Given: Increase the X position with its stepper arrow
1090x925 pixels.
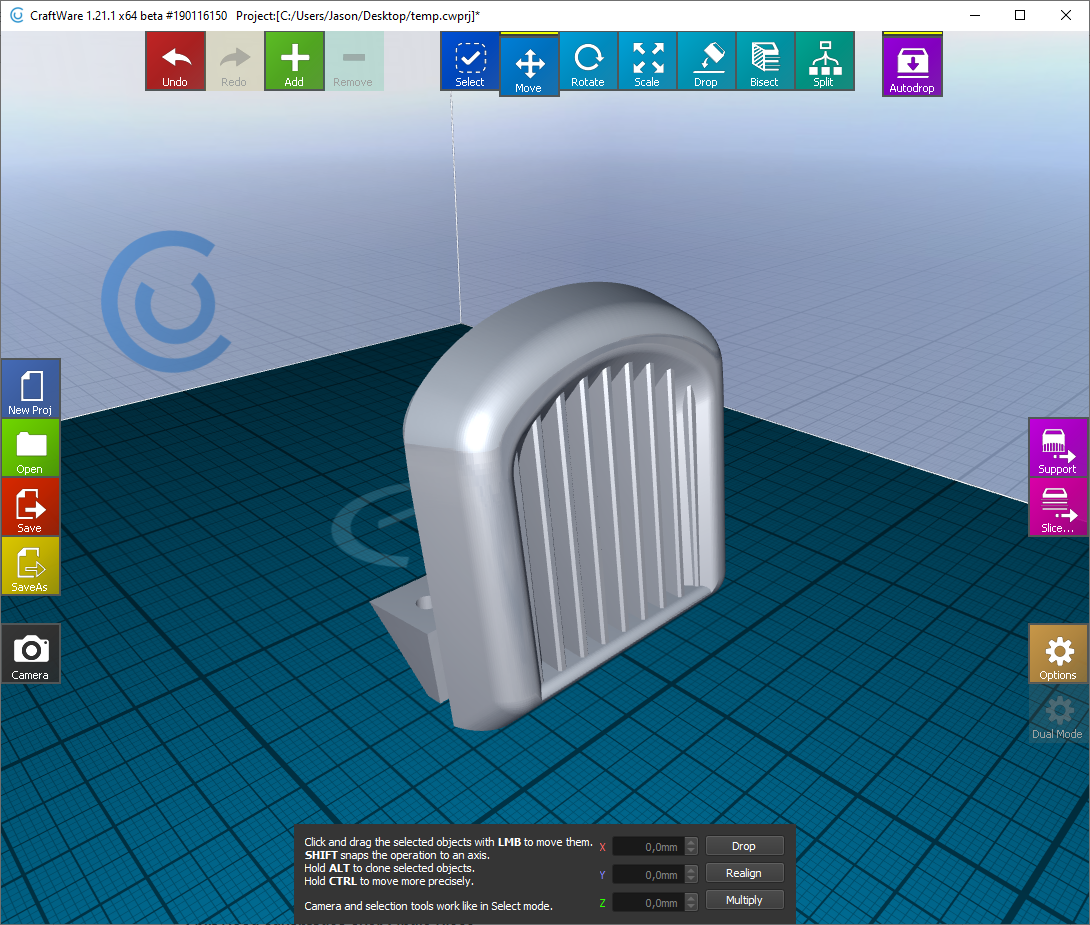Looking at the screenshot, I should 690,841.
